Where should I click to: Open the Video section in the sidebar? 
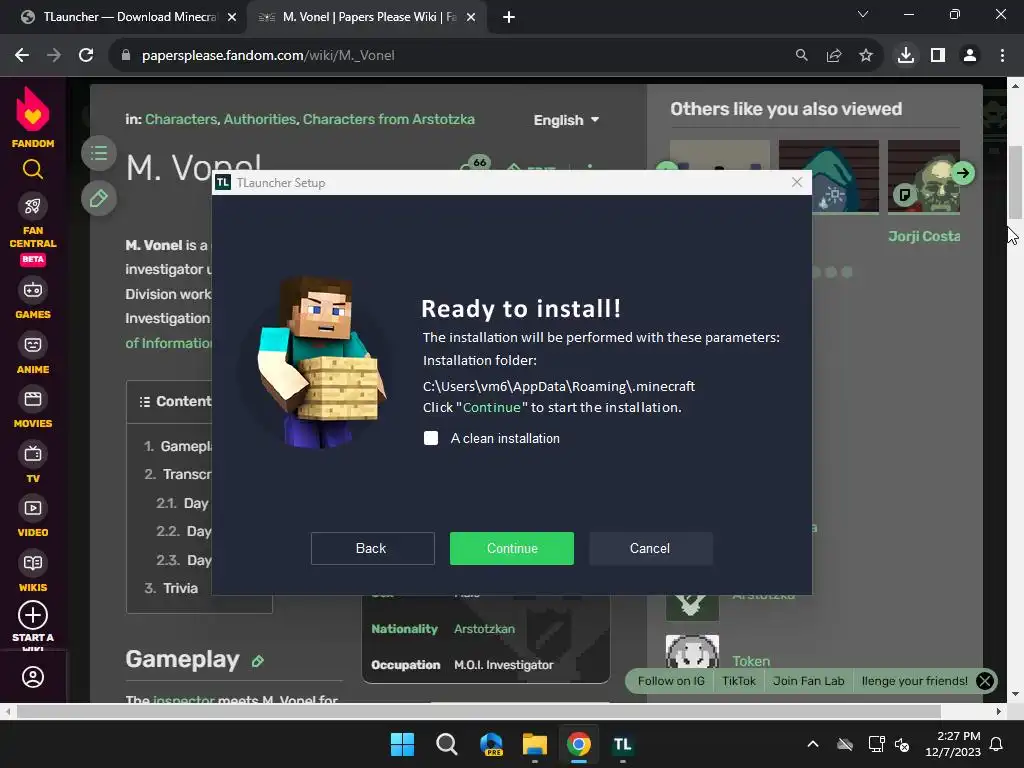click(x=33, y=517)
